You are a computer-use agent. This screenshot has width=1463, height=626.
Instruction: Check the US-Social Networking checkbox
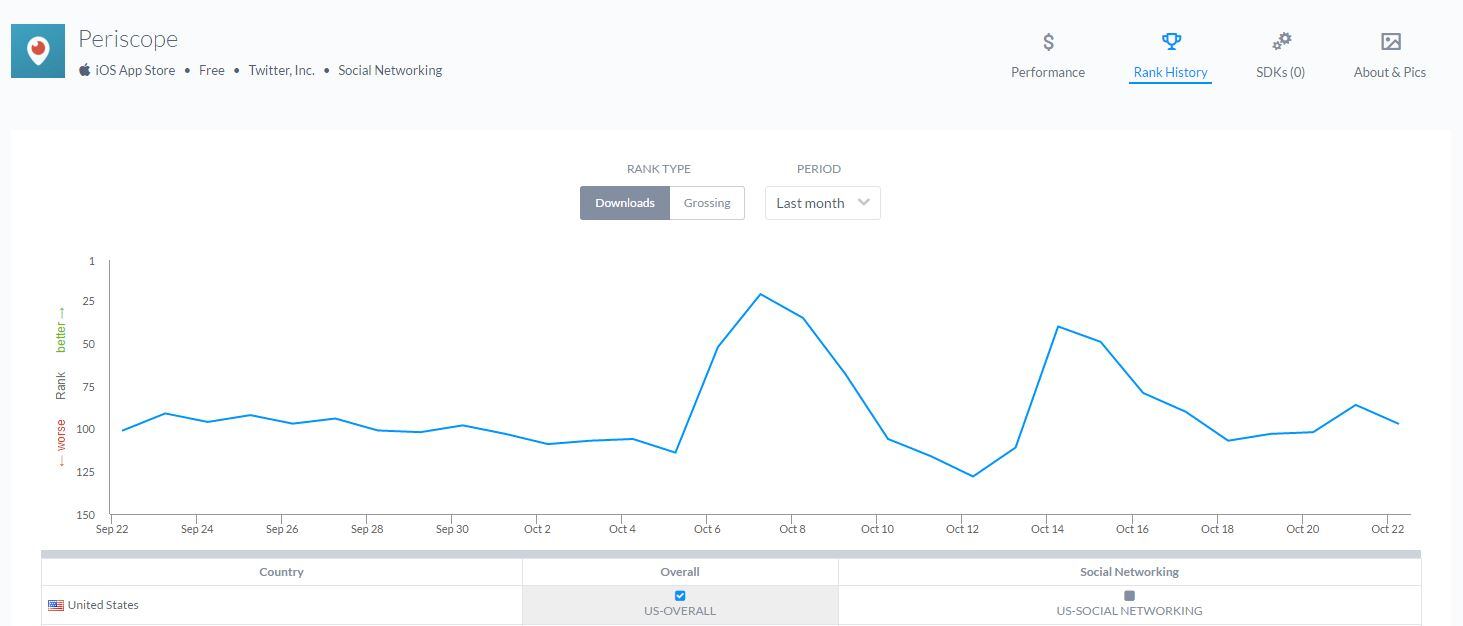pos(1130,596)
